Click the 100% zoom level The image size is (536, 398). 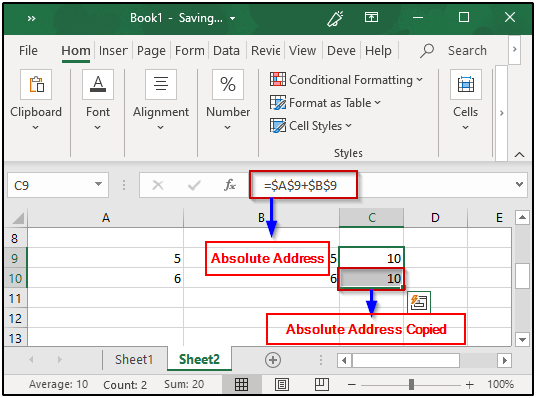pos(500,384)
